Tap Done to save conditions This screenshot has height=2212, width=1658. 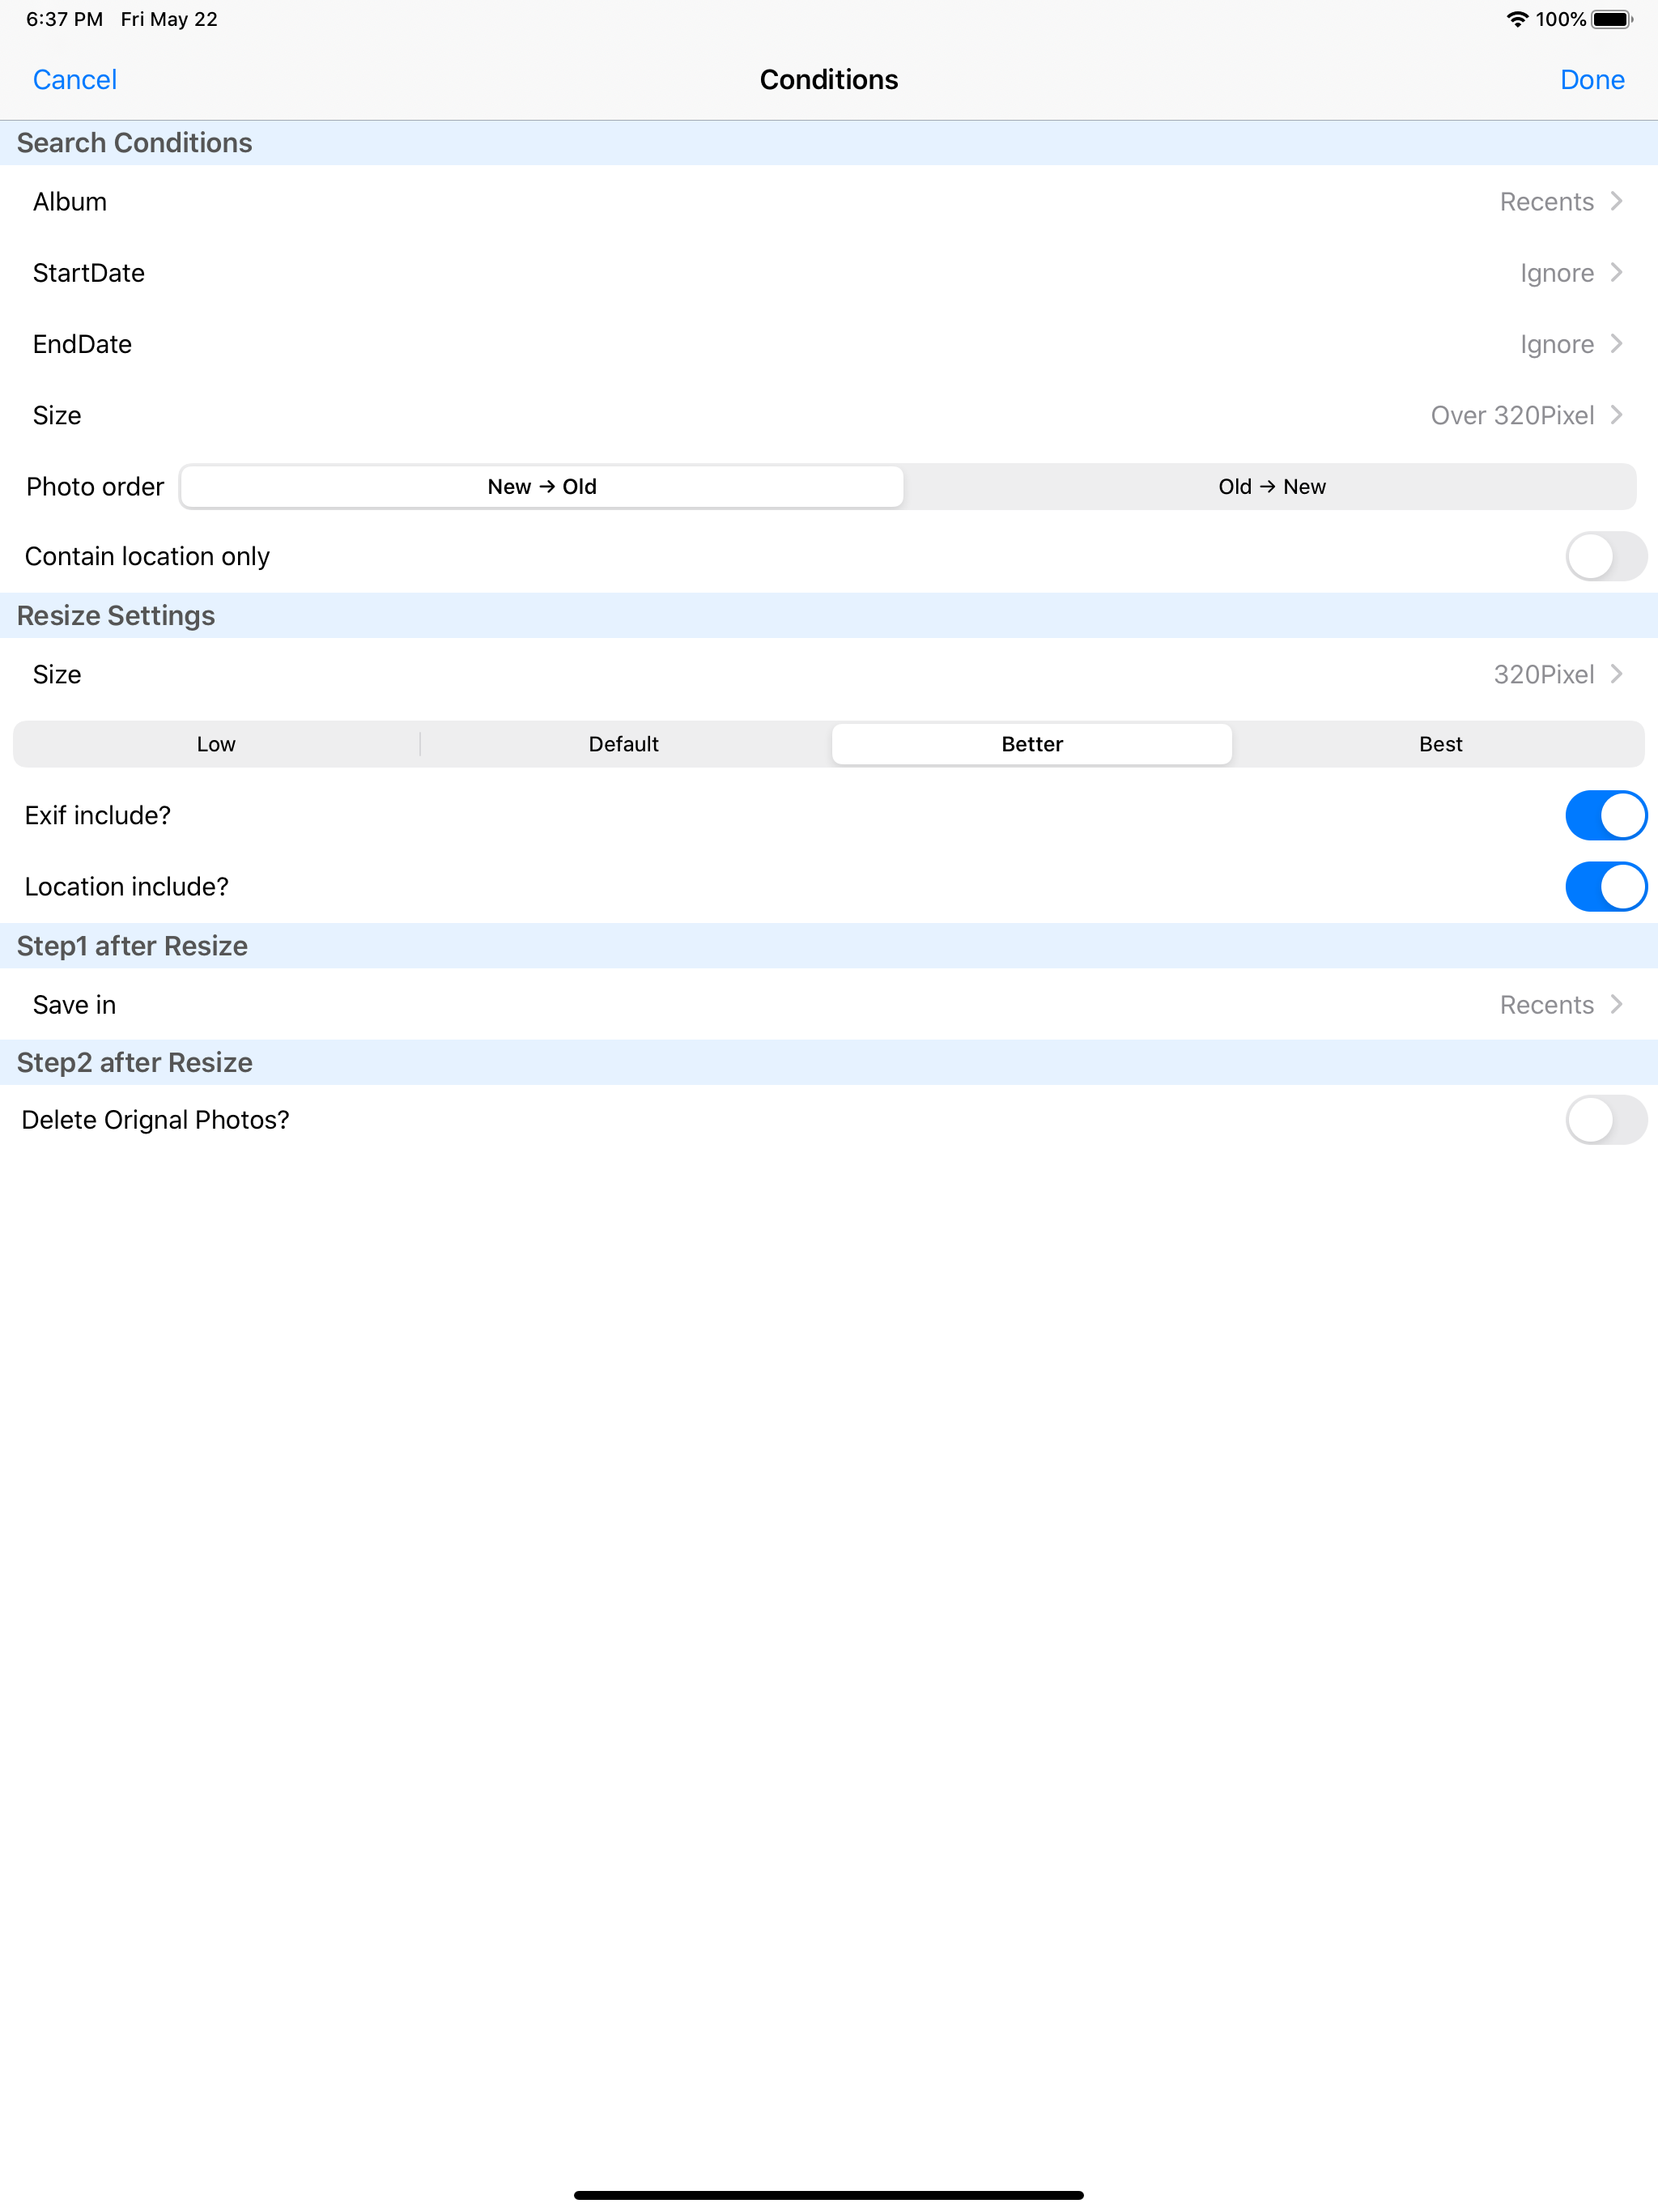pos(1591,80)
